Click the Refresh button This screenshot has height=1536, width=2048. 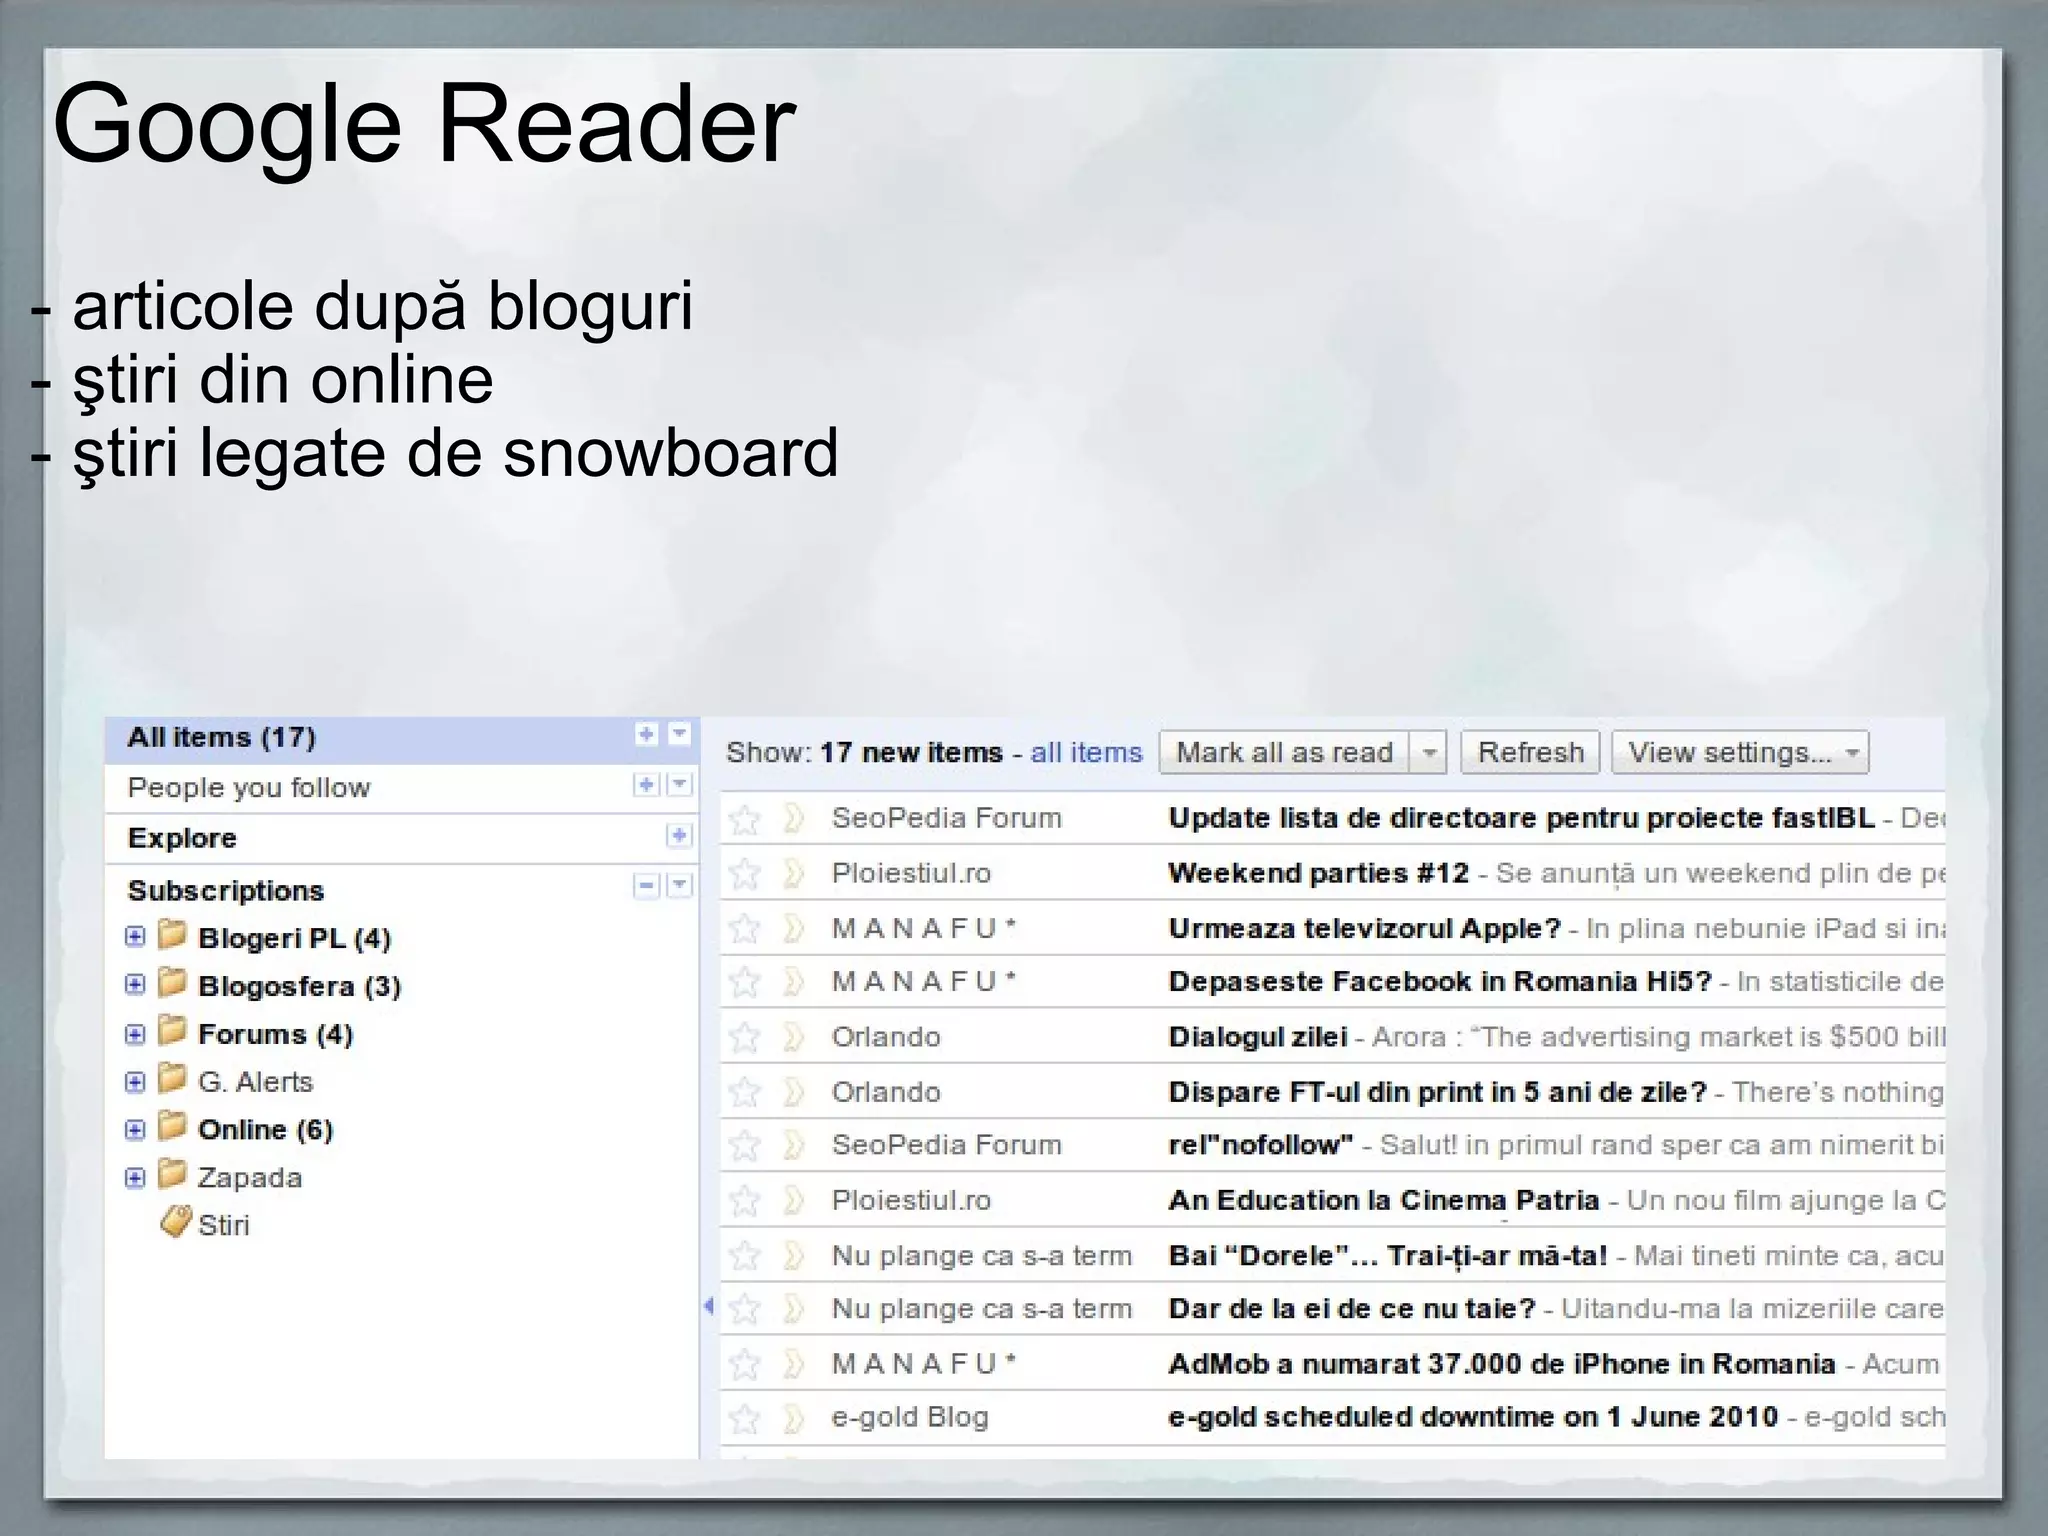coord(1531,752)
